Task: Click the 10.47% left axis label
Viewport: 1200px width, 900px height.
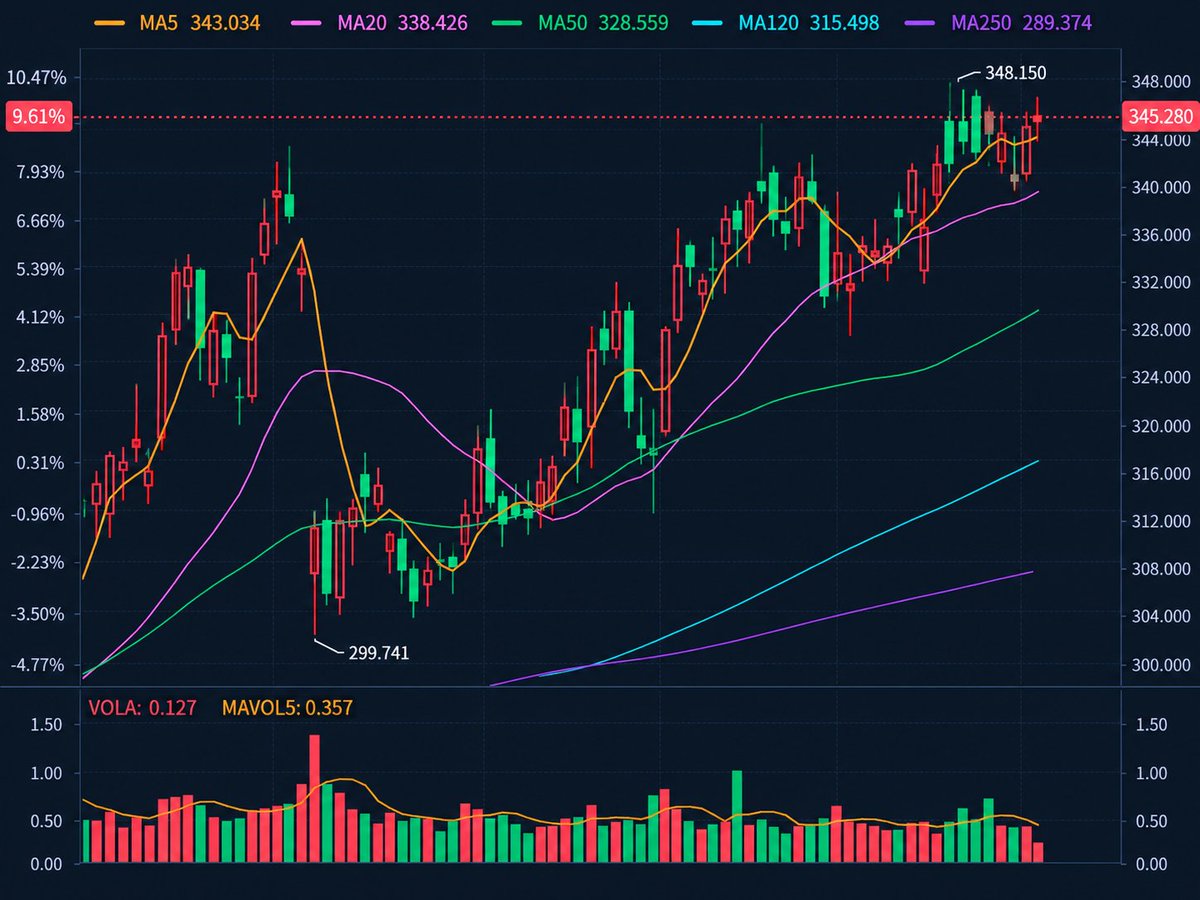Action: 36,78
